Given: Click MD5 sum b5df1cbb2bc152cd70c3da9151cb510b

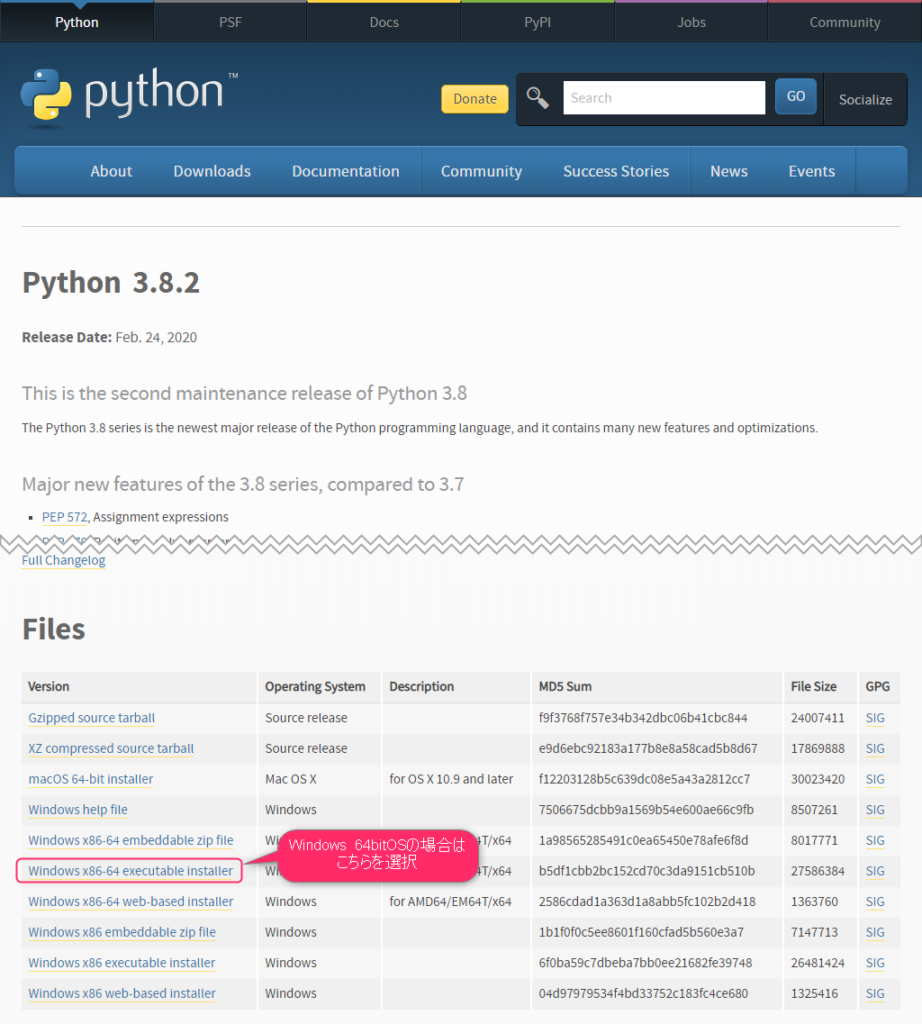Looking at the screenshot, I should (646, 871).
